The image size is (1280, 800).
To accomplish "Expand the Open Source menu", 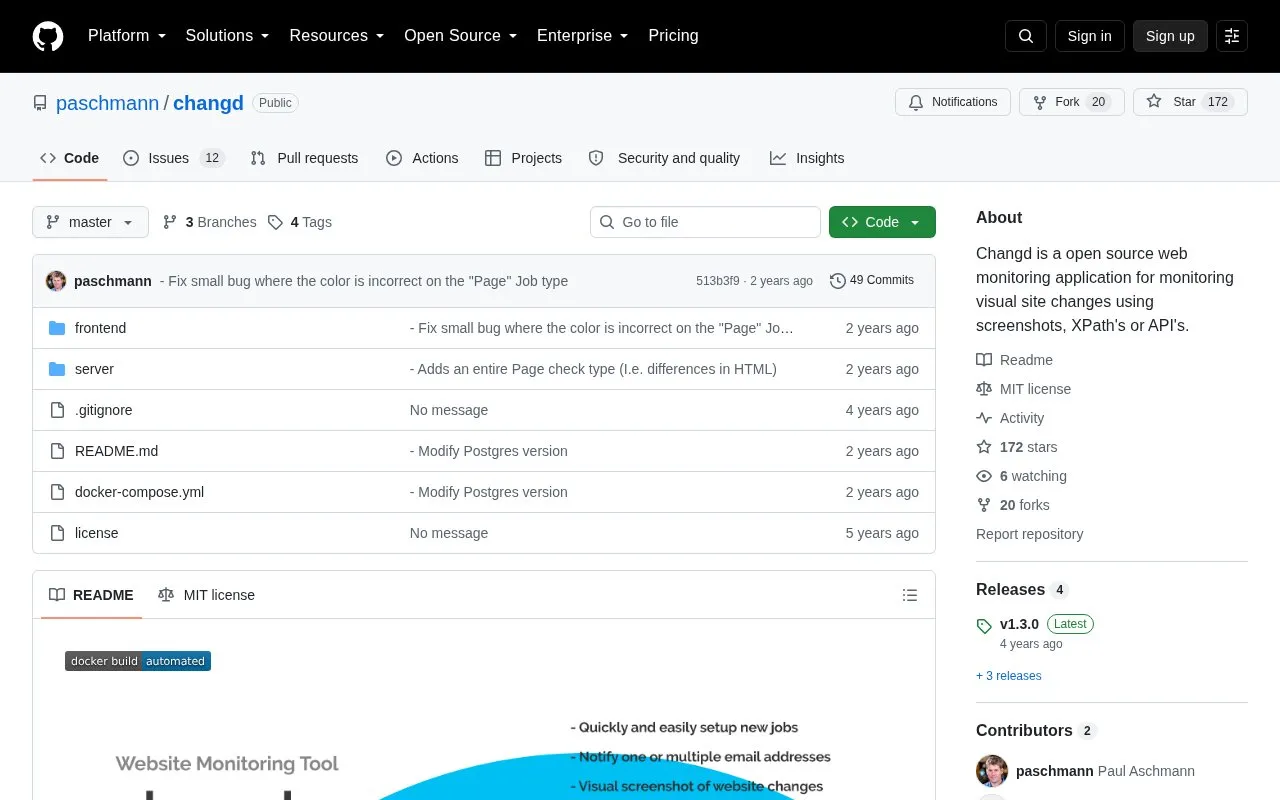I will (x=461, y=36).
